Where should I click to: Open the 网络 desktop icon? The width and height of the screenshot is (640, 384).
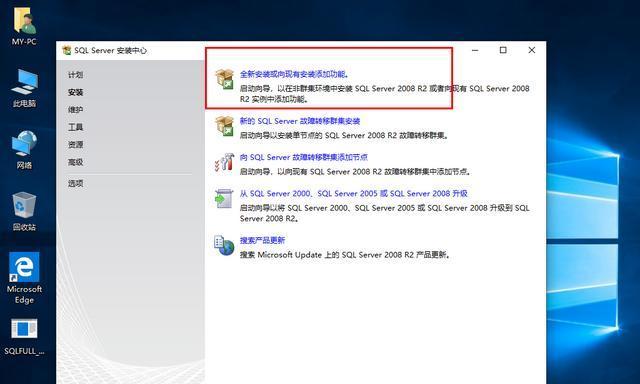coord(24,150)
